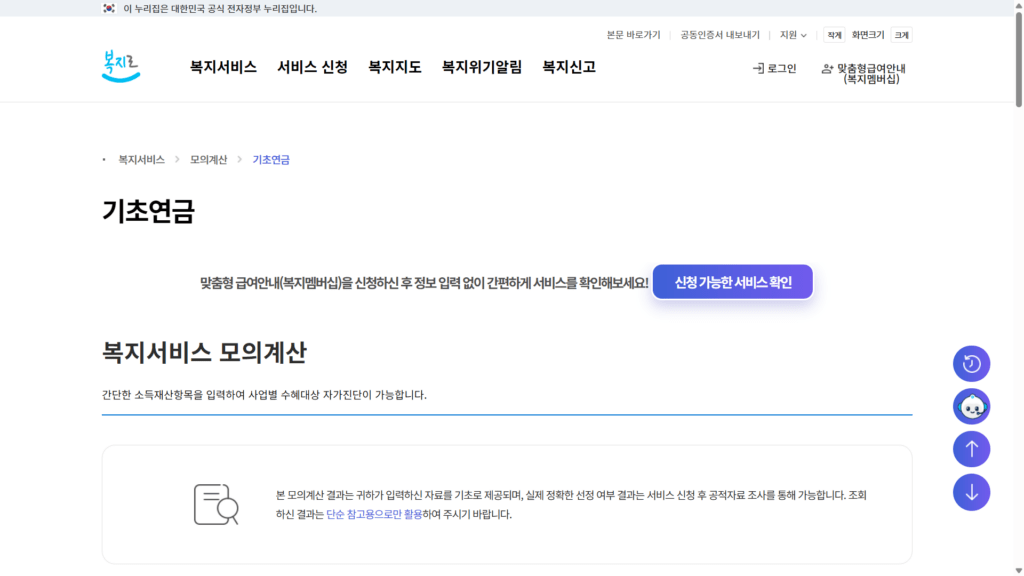Screen dimensions: 1024x576
Task: Click the Korean flag icon
Action: click(x=109, y=8)
